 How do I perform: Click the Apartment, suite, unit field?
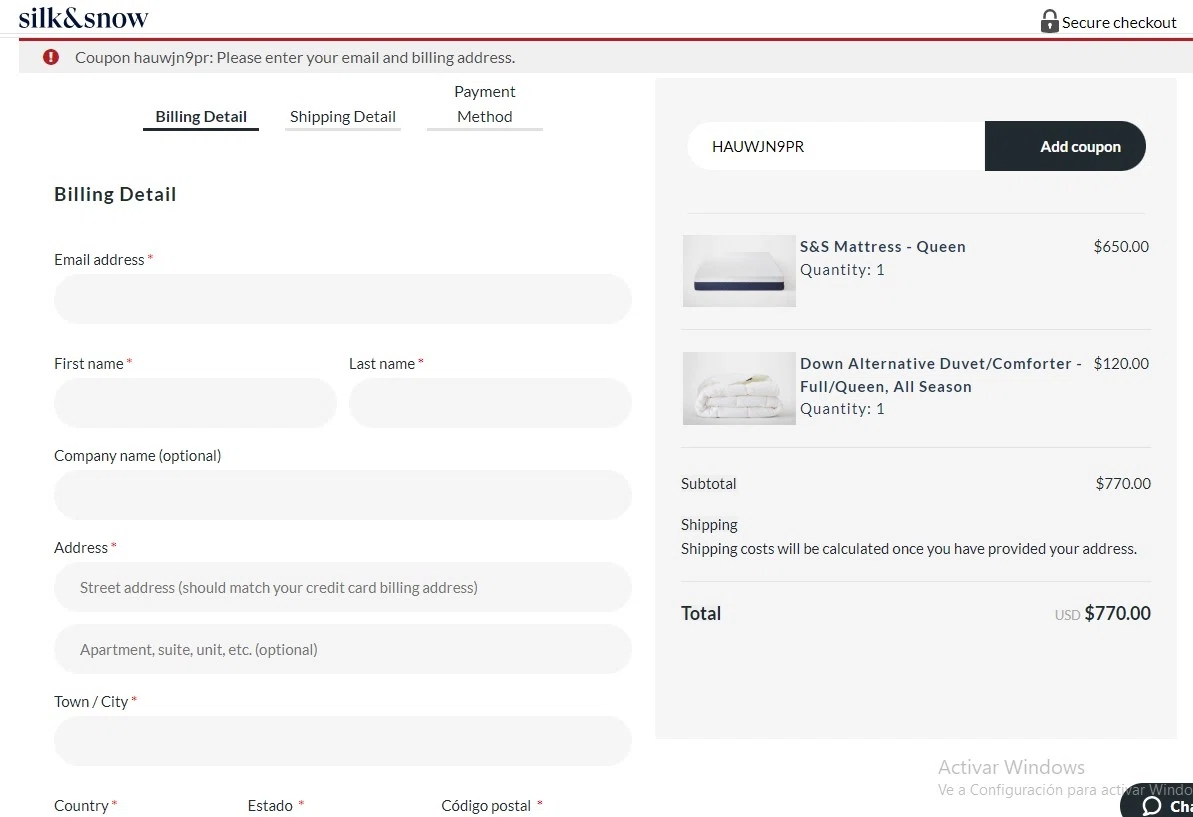tap(342, 649)
